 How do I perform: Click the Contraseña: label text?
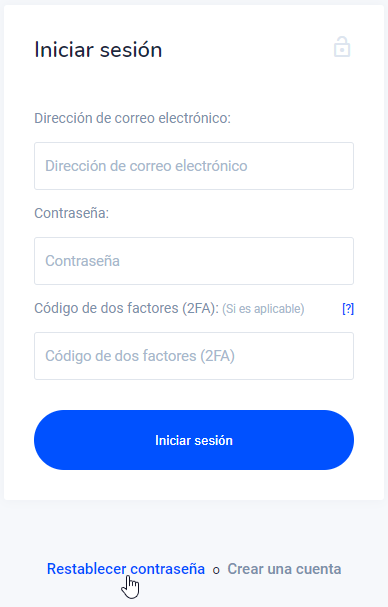[x=72, y=213]
